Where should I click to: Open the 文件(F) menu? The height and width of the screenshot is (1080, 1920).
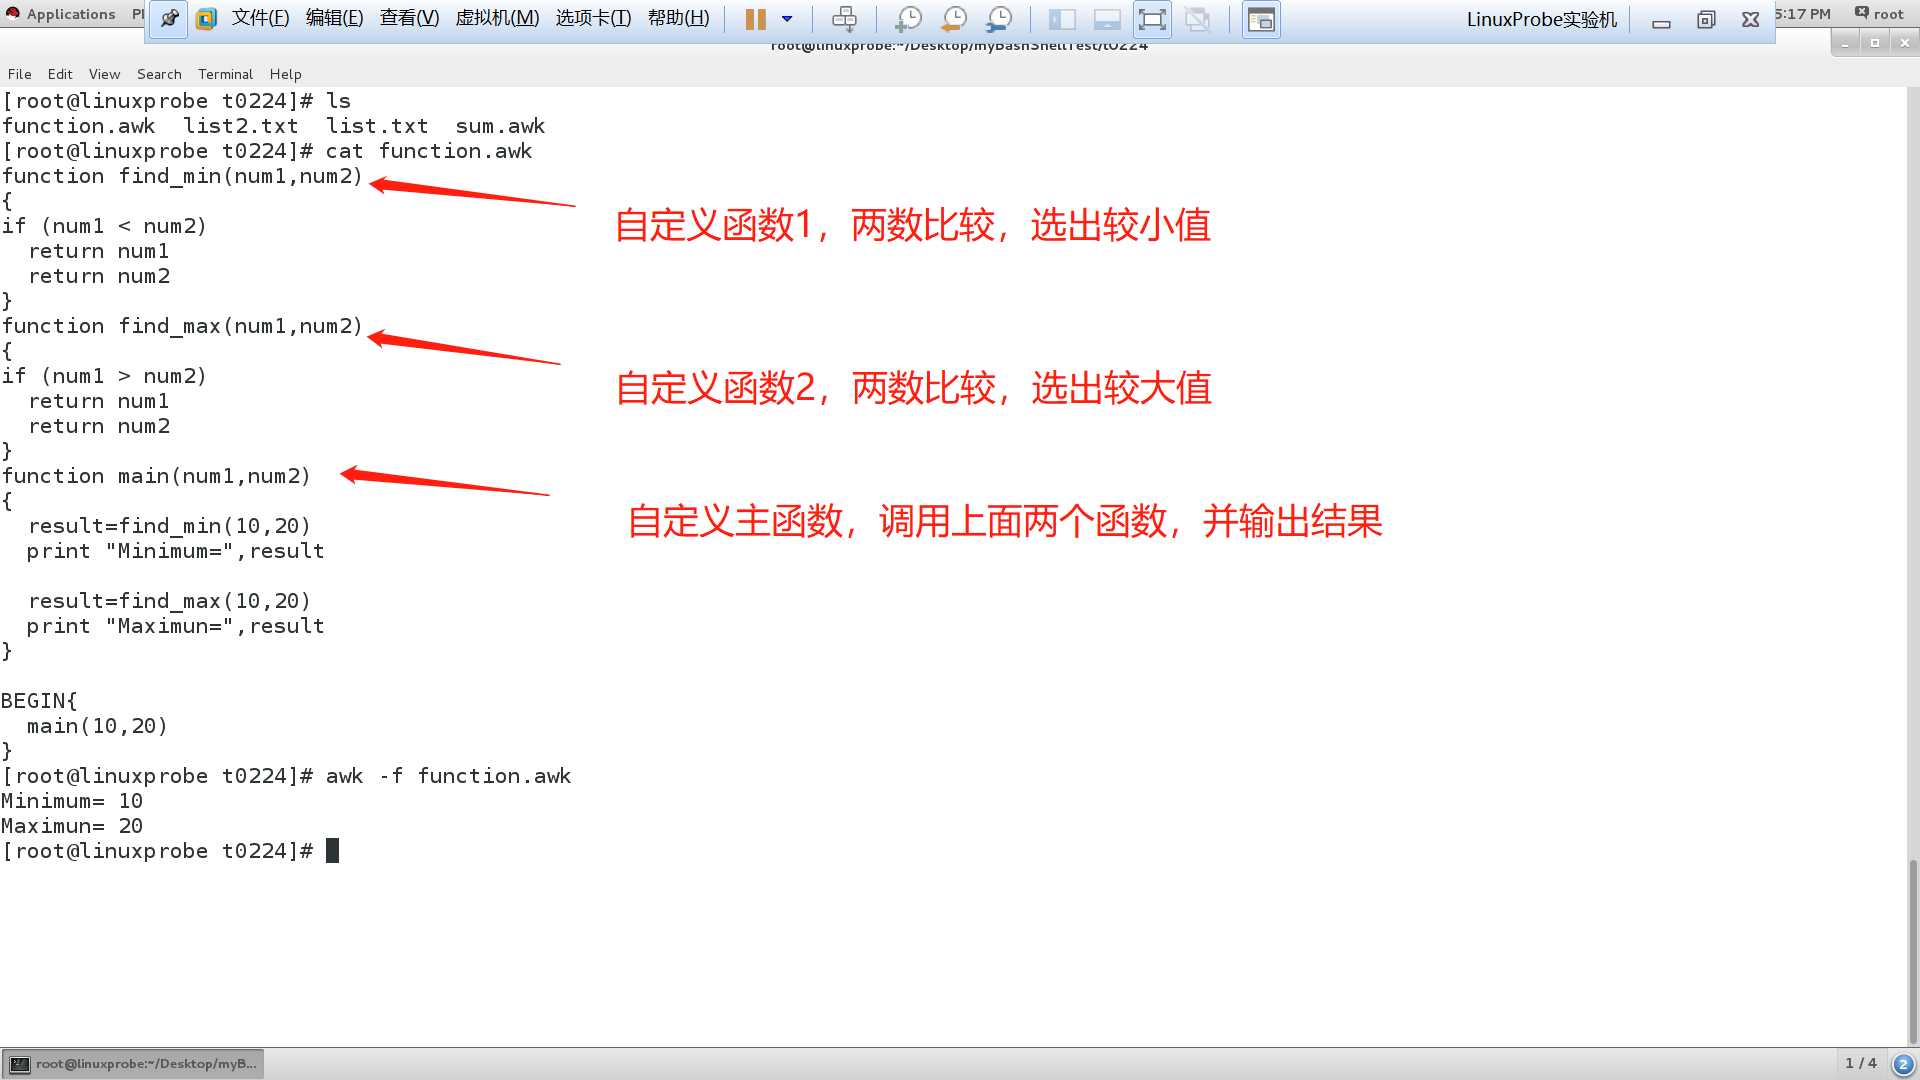[260, 18]
